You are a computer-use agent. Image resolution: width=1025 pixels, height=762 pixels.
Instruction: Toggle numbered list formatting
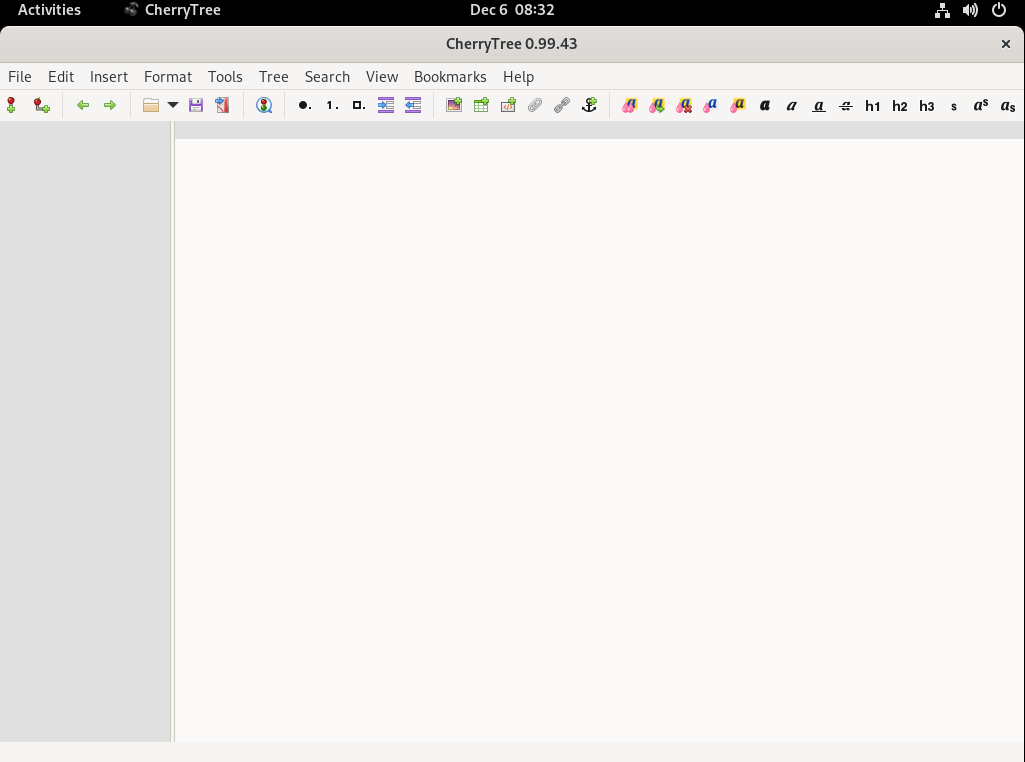point(331,105)
